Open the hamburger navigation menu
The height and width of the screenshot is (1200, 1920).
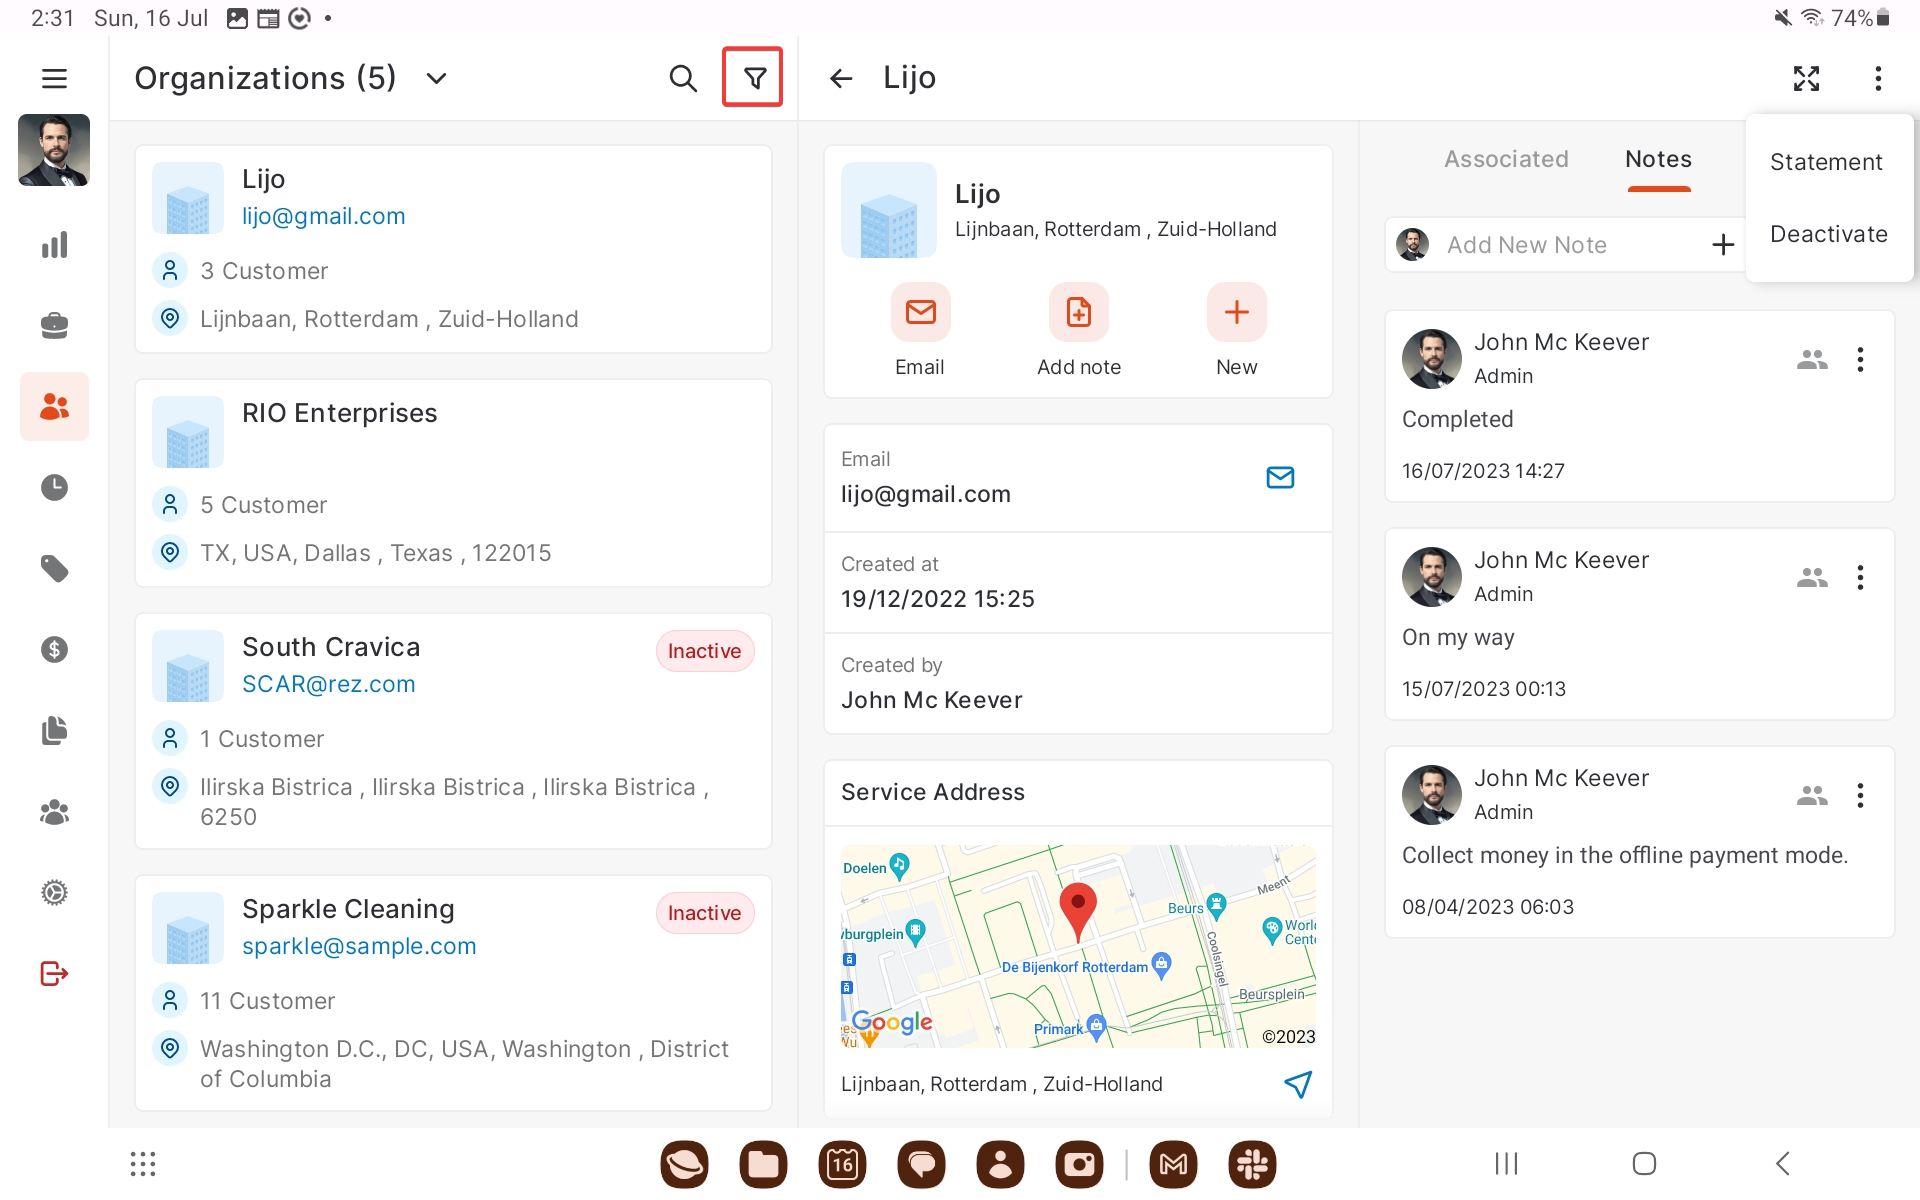point(54,78)
